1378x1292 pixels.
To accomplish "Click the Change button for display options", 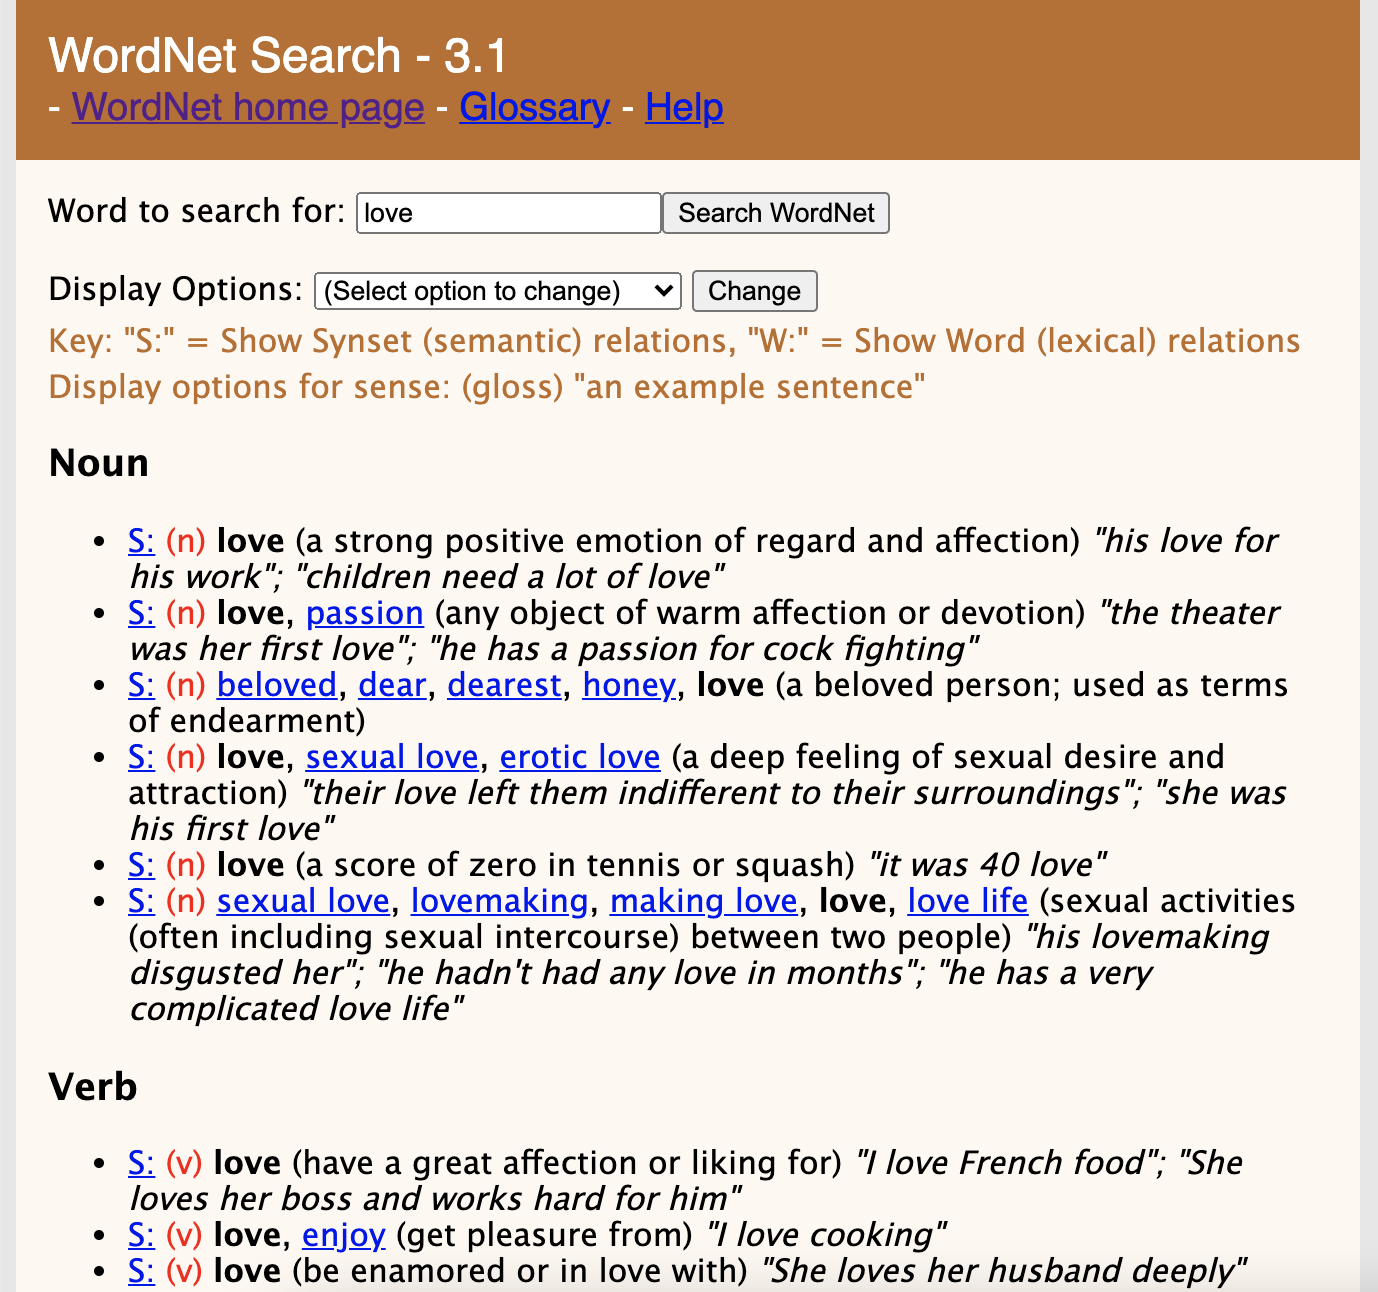I will [x=754, y=290].
